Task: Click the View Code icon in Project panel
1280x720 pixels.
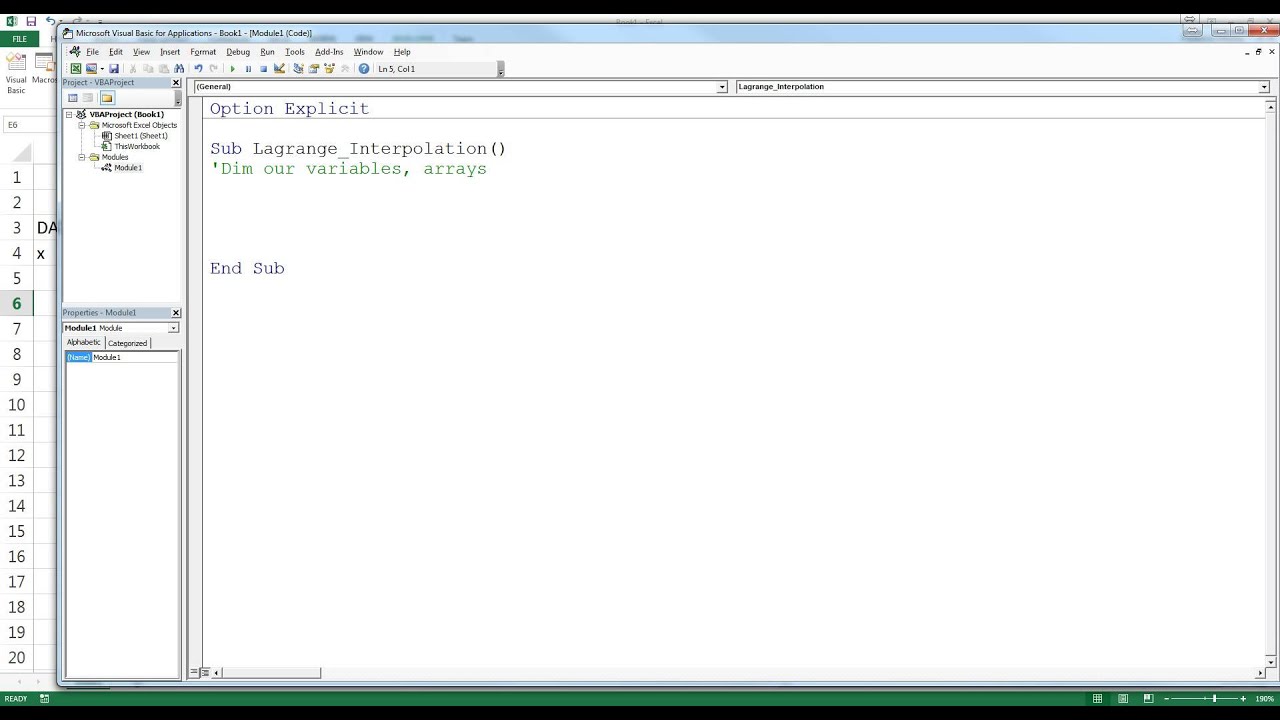Action: (x=73, y=98)
